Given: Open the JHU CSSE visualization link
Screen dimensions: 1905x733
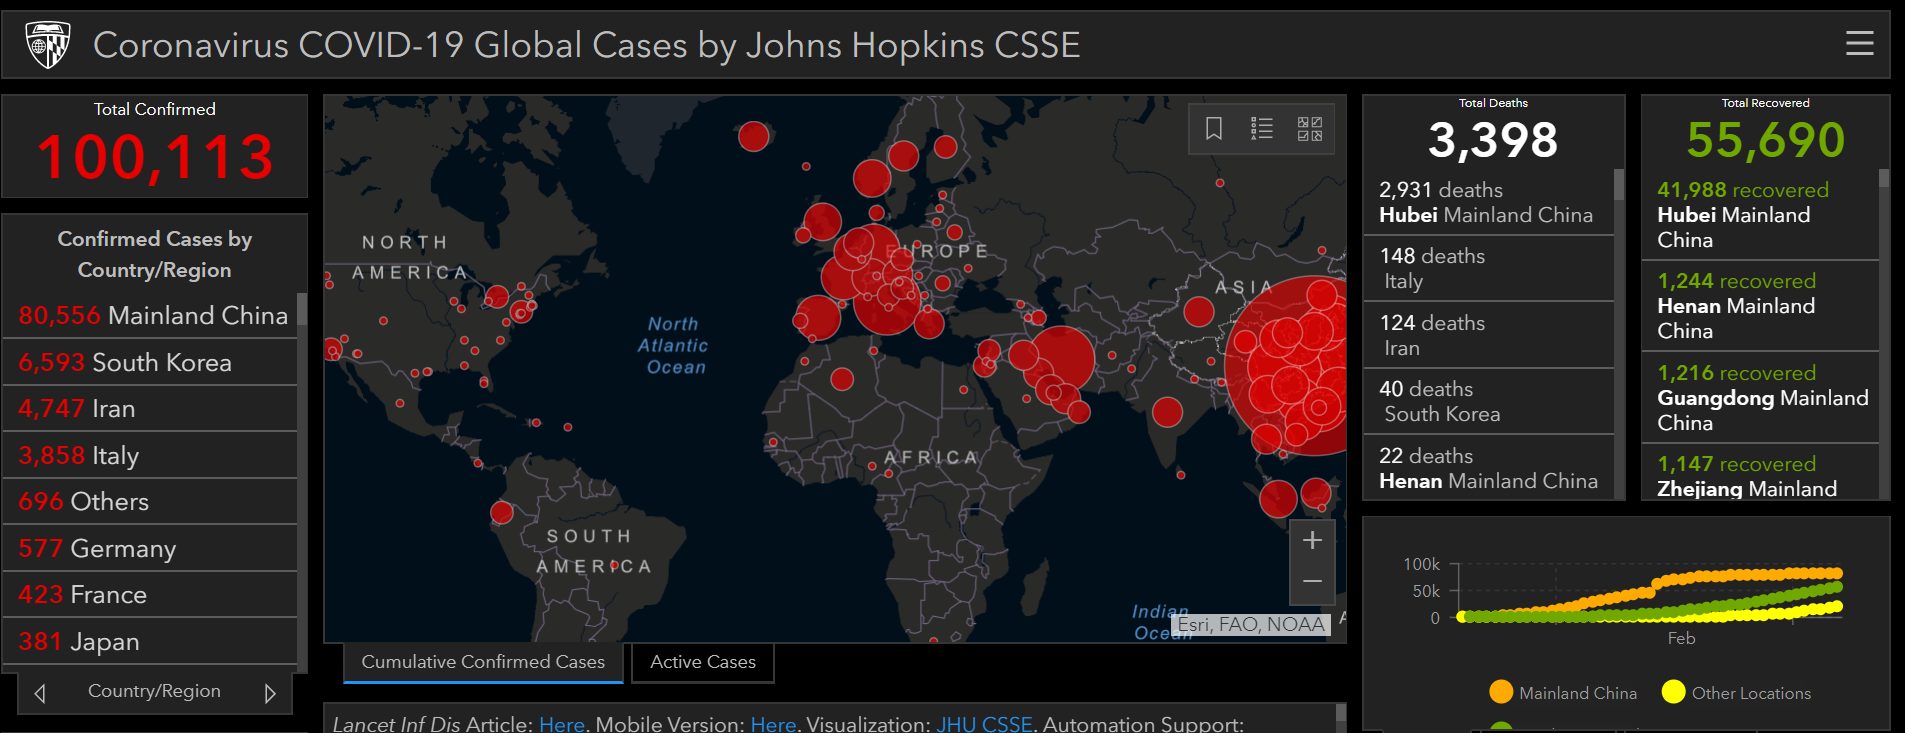Looking at the screenshot, I should [x=984, y=724].
